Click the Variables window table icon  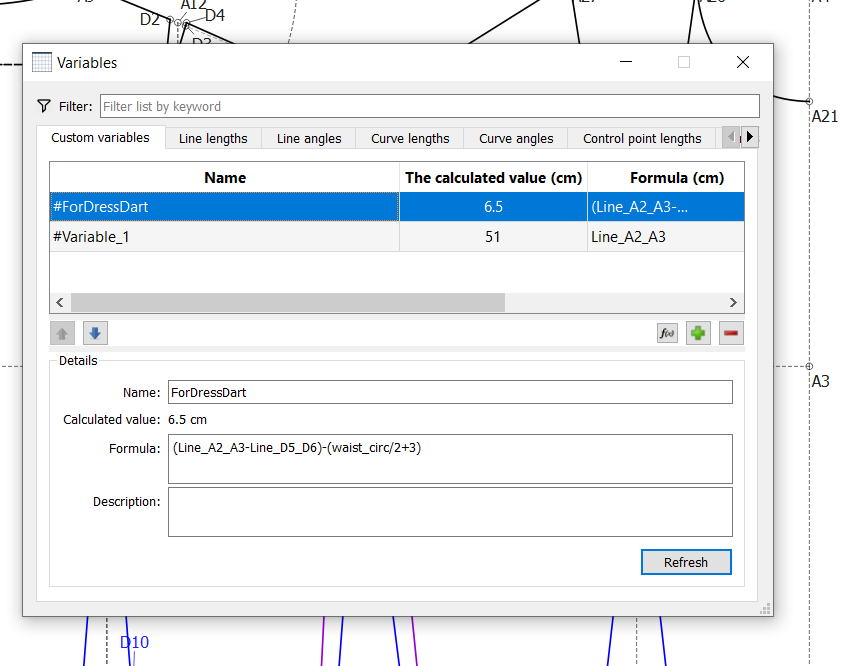coord(41,62)
